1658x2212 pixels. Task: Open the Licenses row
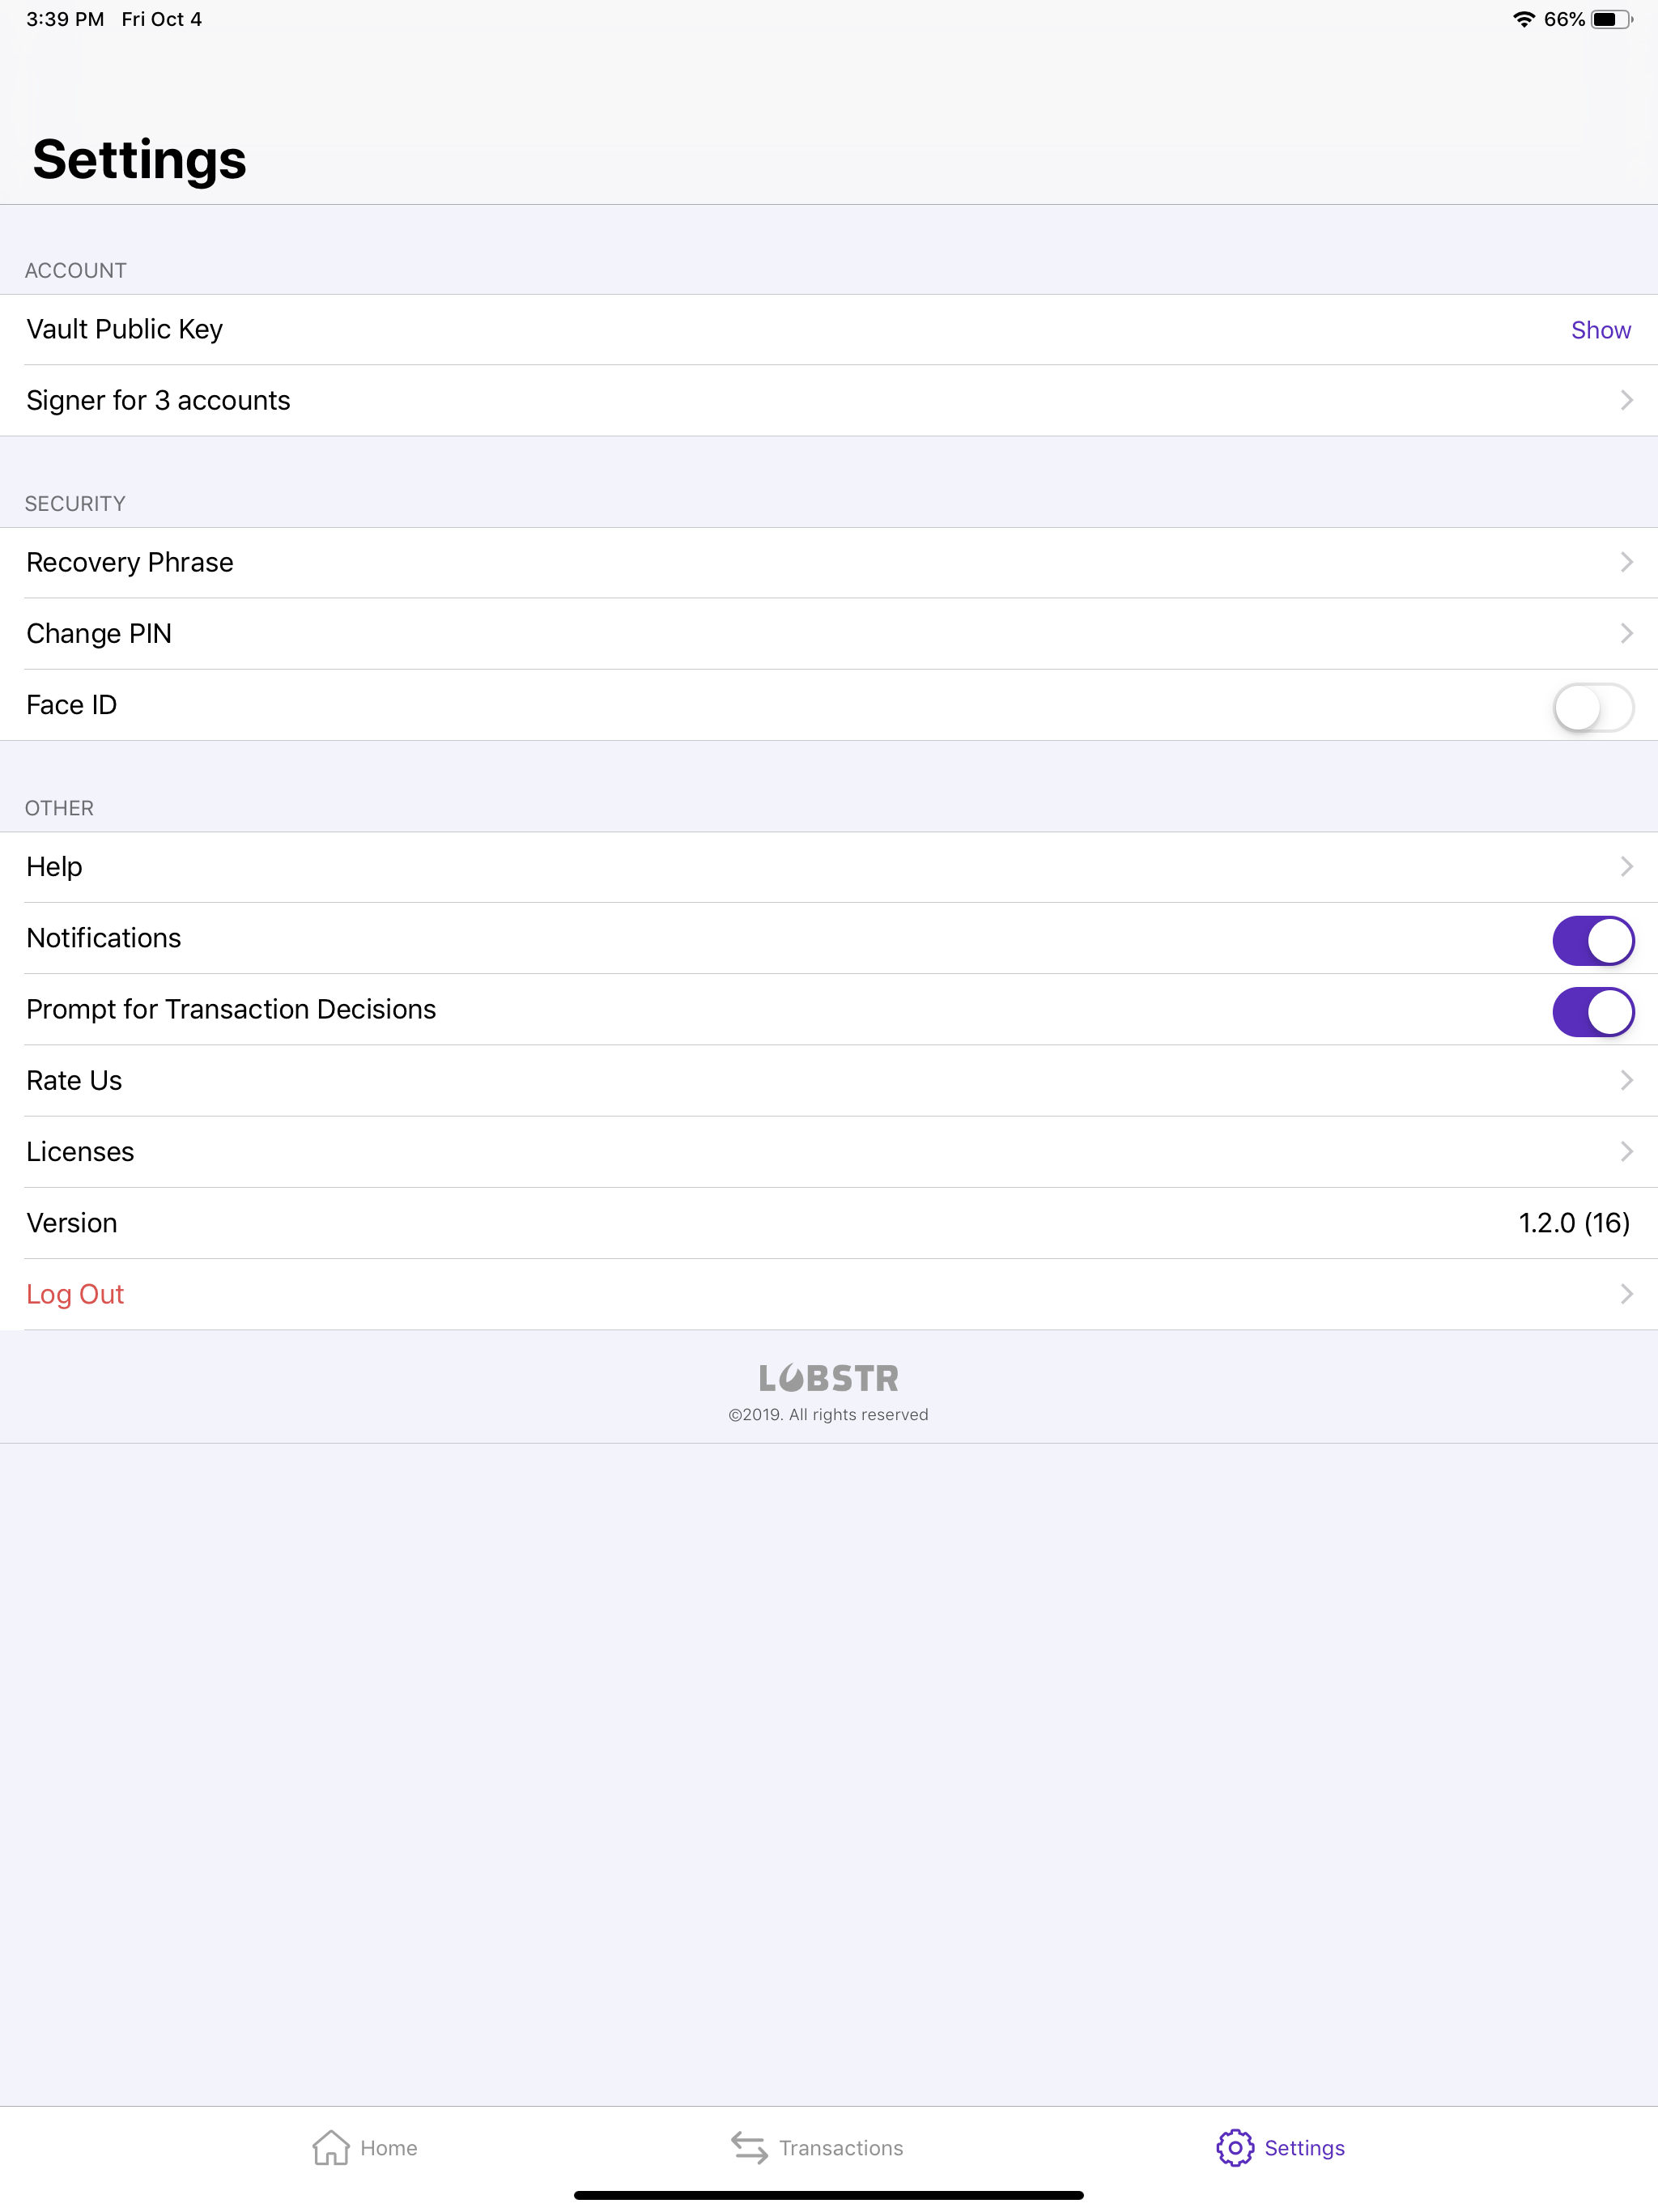pyautogui.click(x=829, y=1152)
